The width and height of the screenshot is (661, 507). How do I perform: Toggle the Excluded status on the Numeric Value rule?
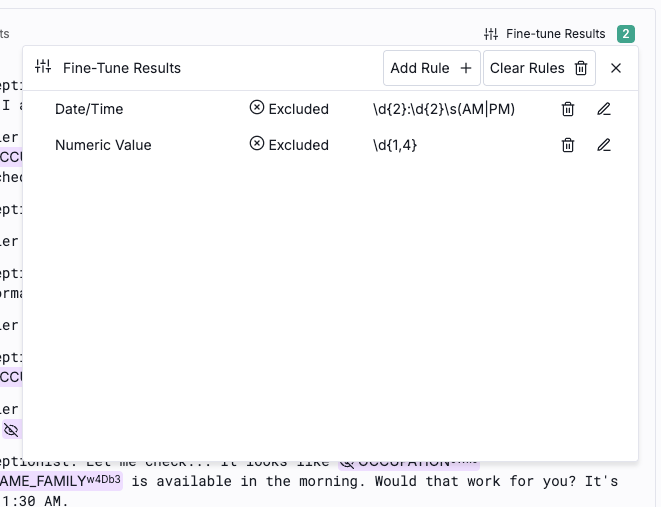point(289,145)
